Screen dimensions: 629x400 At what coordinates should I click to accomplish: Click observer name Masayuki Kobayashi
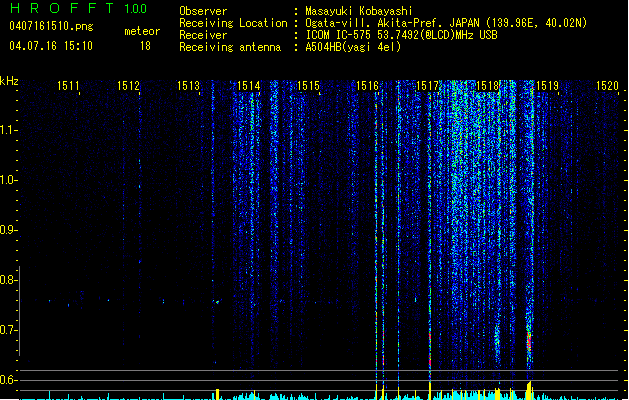(x=359, y=11)
